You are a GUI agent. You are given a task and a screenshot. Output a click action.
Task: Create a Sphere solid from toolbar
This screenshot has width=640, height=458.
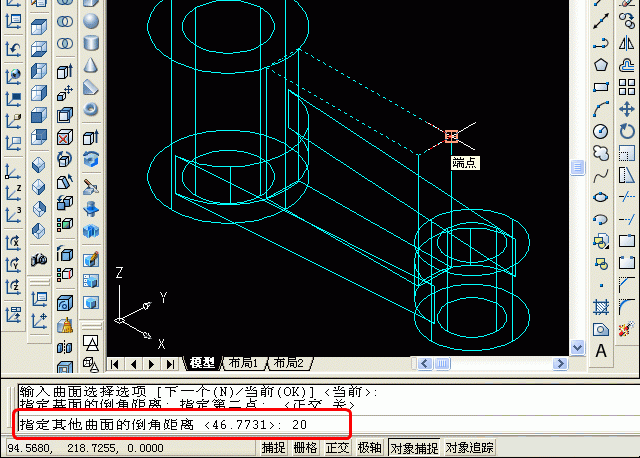pos(90,21)
